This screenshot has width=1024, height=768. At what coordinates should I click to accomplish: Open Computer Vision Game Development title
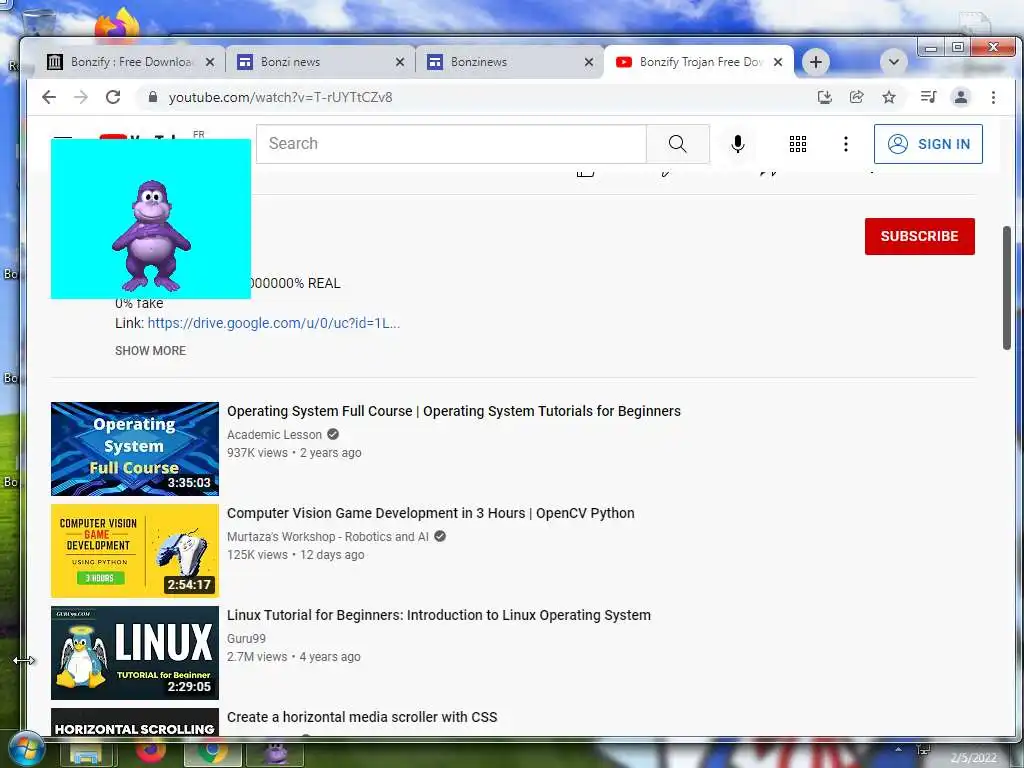[x=431, y=513]
